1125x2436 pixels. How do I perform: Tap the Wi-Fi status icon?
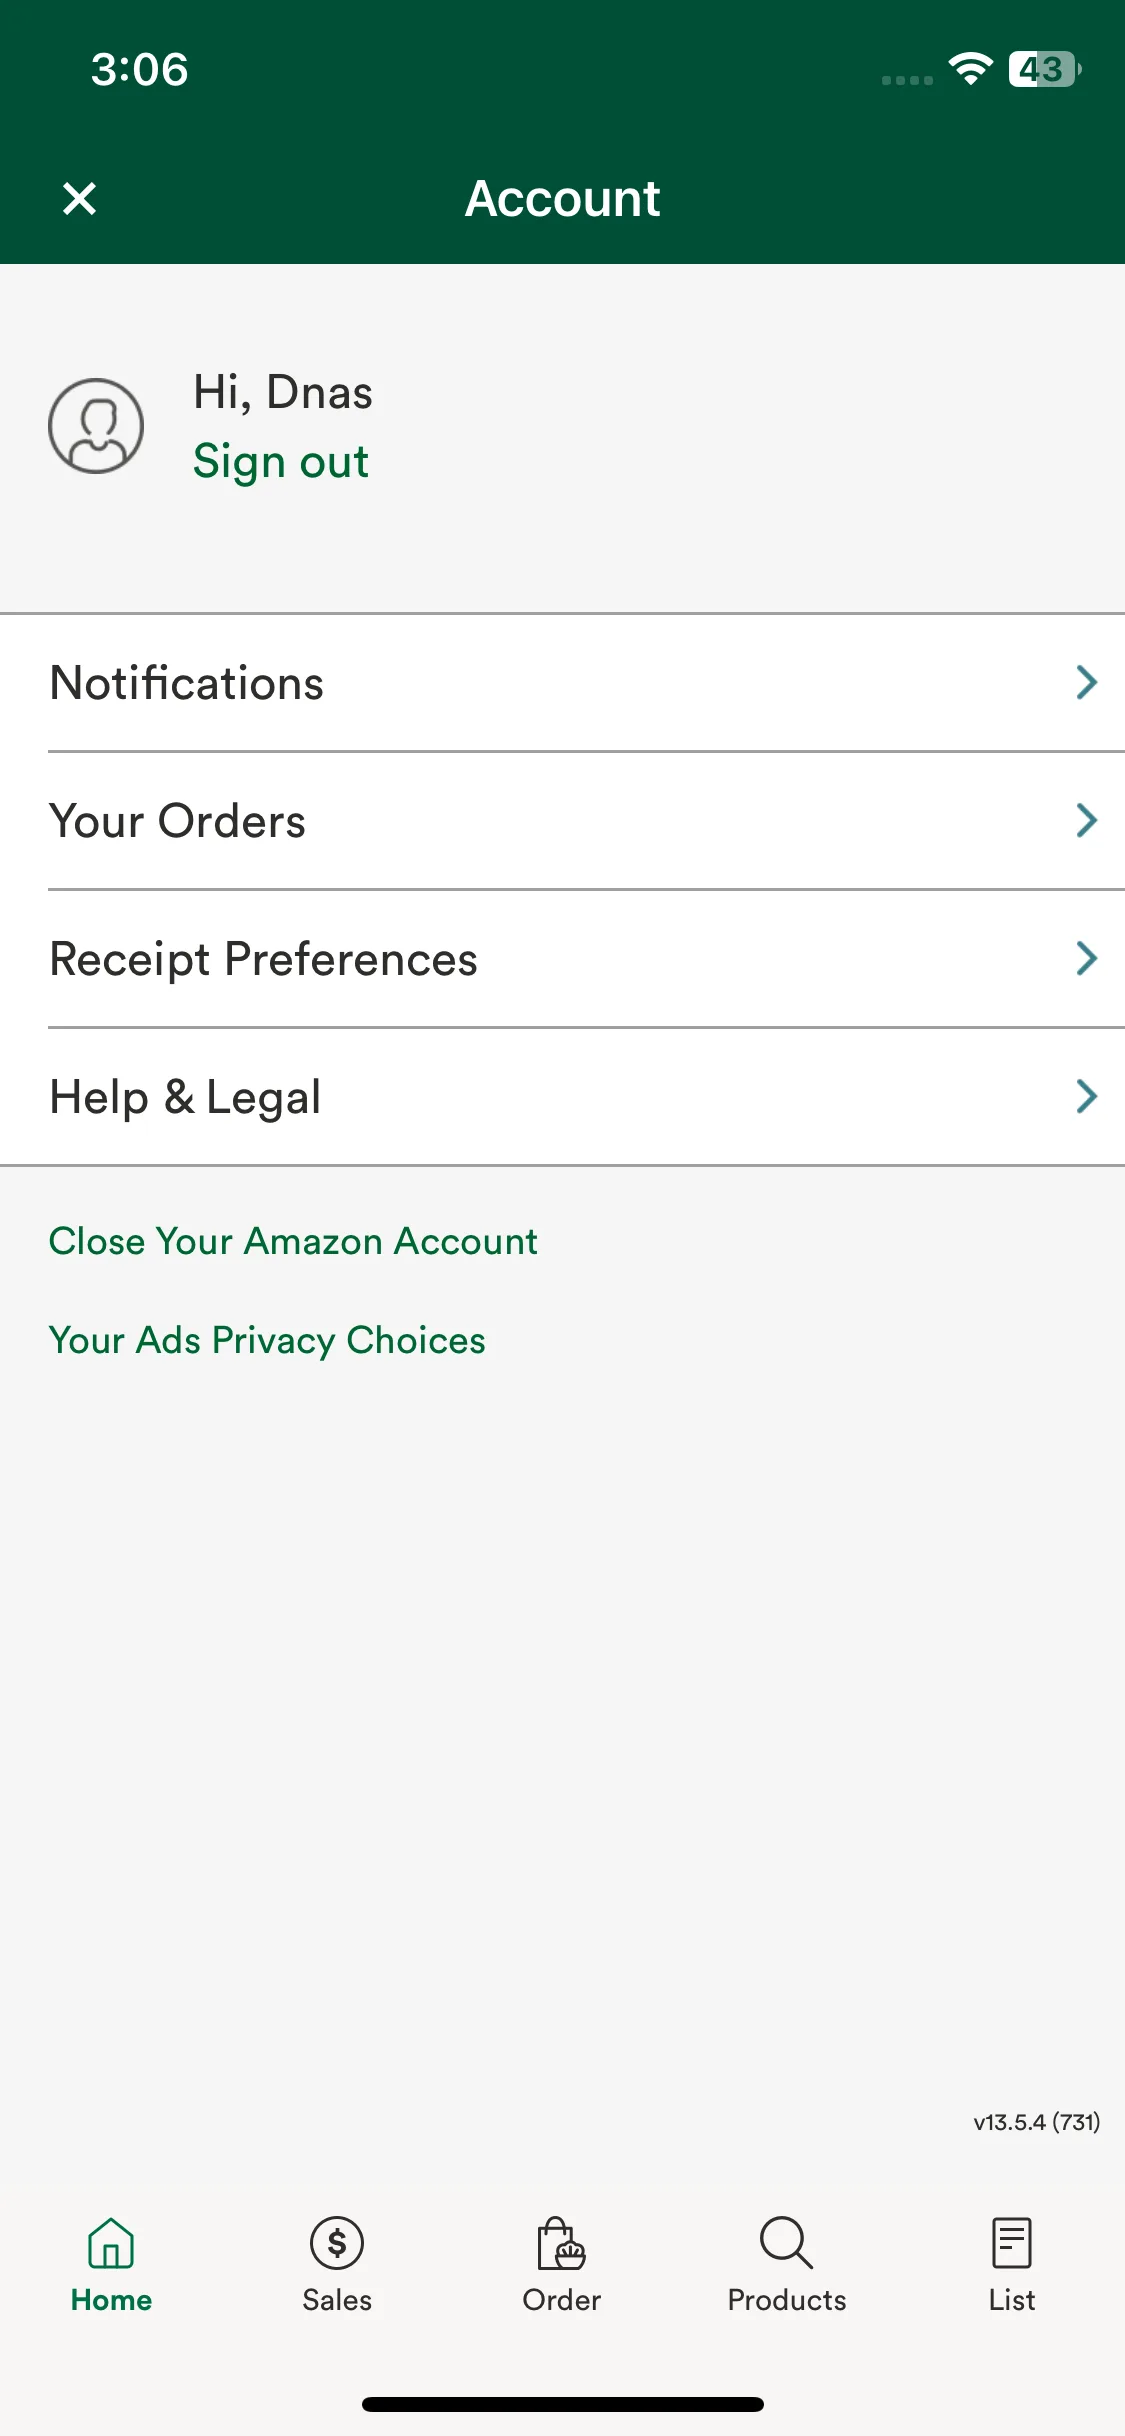coord(970,69)
